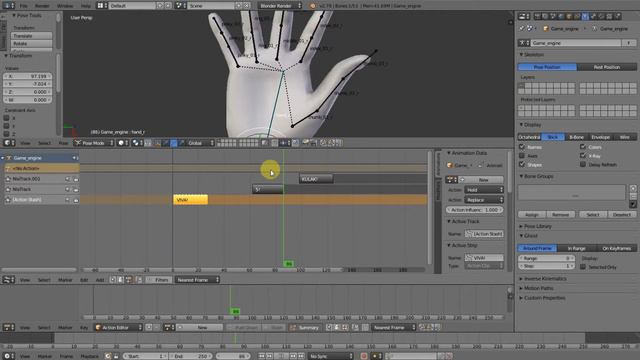
Task: Open Playback menu in timeline header
Action: click(89, 356)
